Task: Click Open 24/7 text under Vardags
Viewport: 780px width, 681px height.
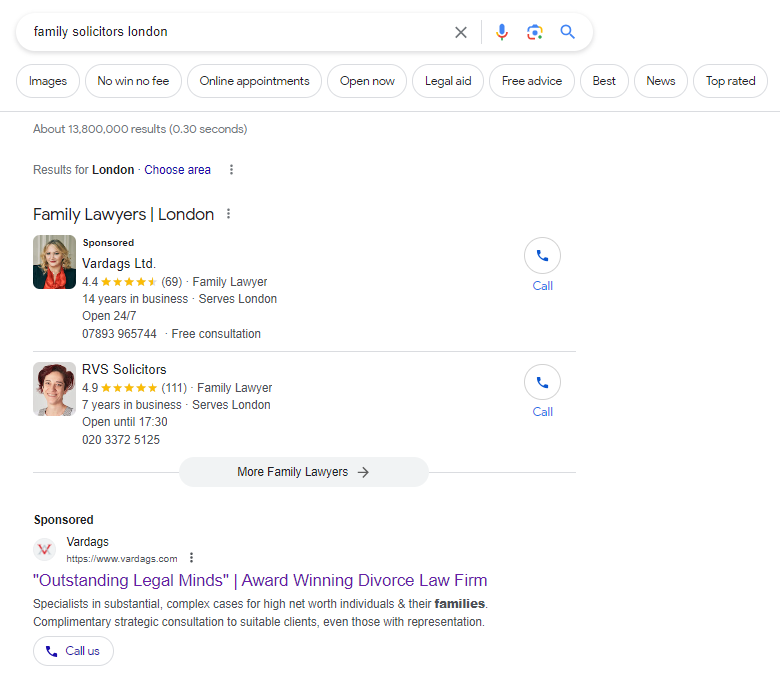Action: pos(109,316)
